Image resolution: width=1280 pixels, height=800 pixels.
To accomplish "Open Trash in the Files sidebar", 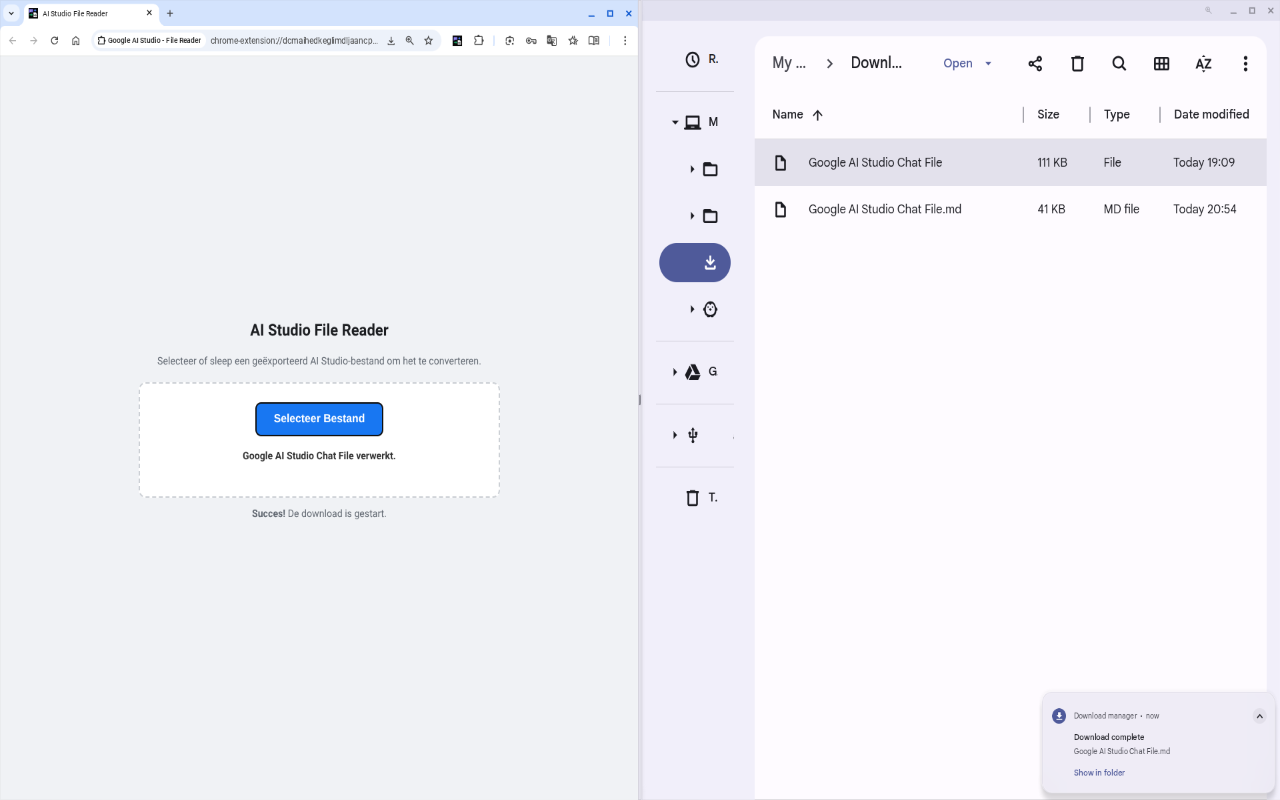I will (692, 497).
